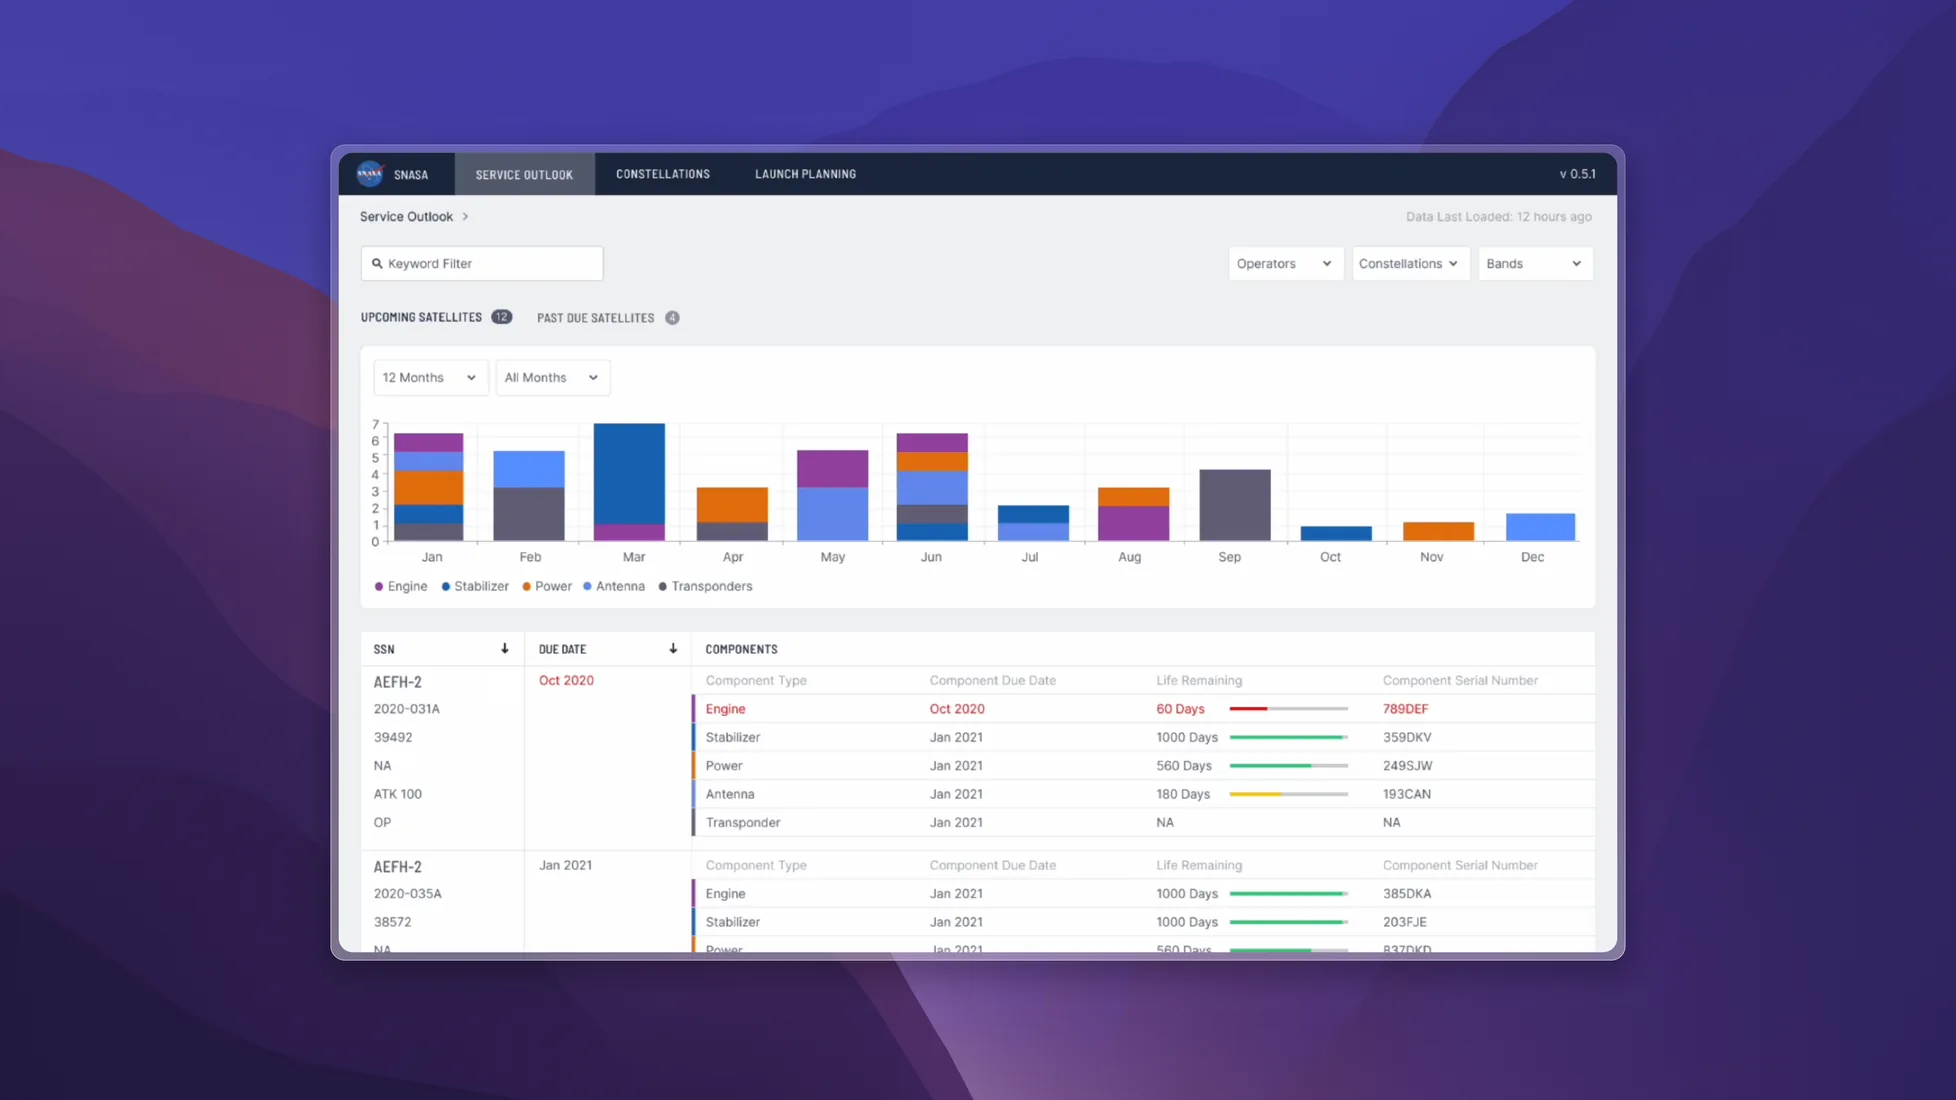The height and width of the screenshot is (1100, 1956).
Task: Click Engine serial number 789DEF
Action: pos(1405,709)
